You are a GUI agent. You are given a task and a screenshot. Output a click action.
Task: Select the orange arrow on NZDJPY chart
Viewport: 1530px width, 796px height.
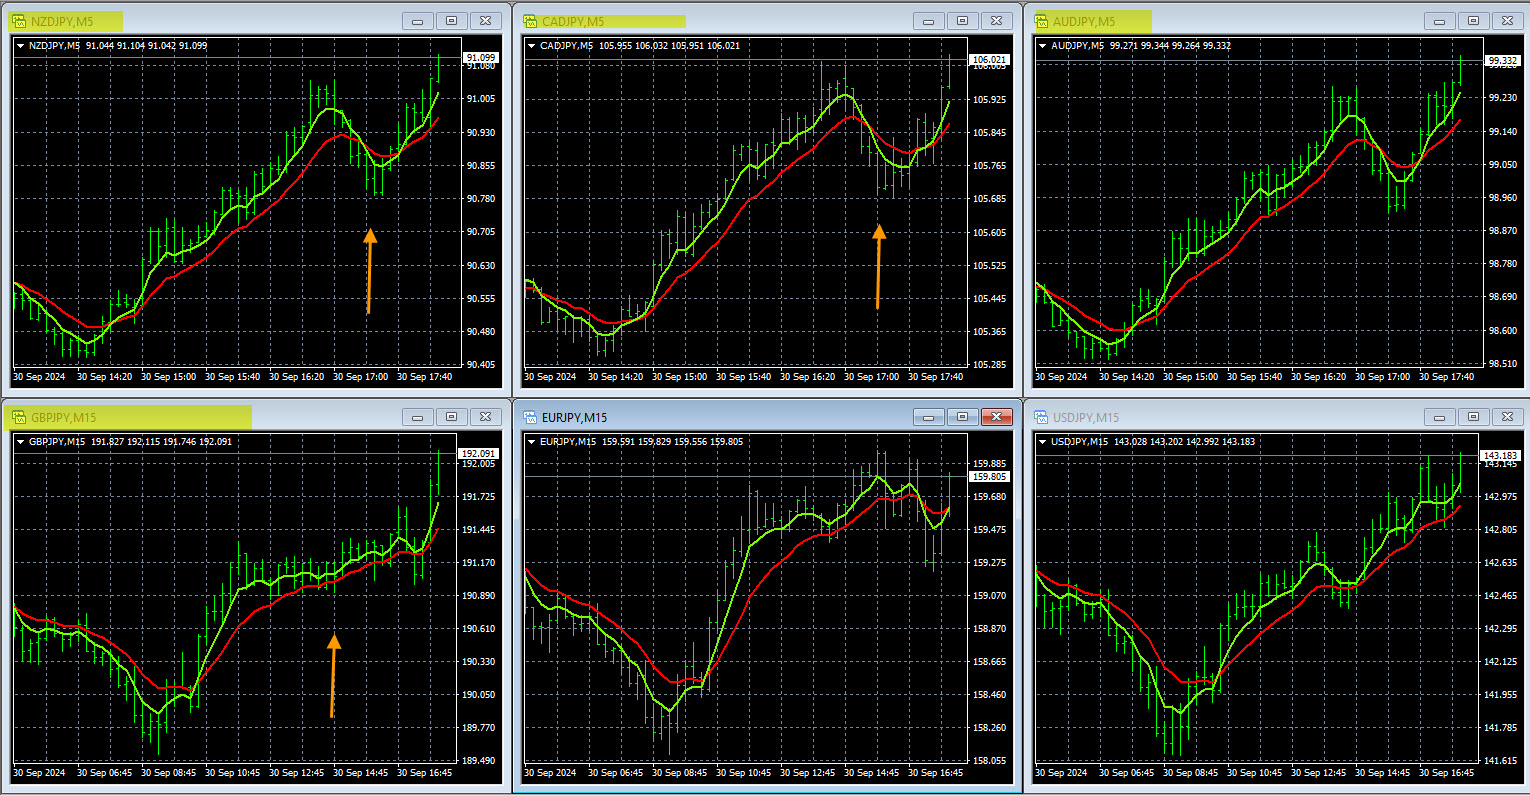coord(369,270)
